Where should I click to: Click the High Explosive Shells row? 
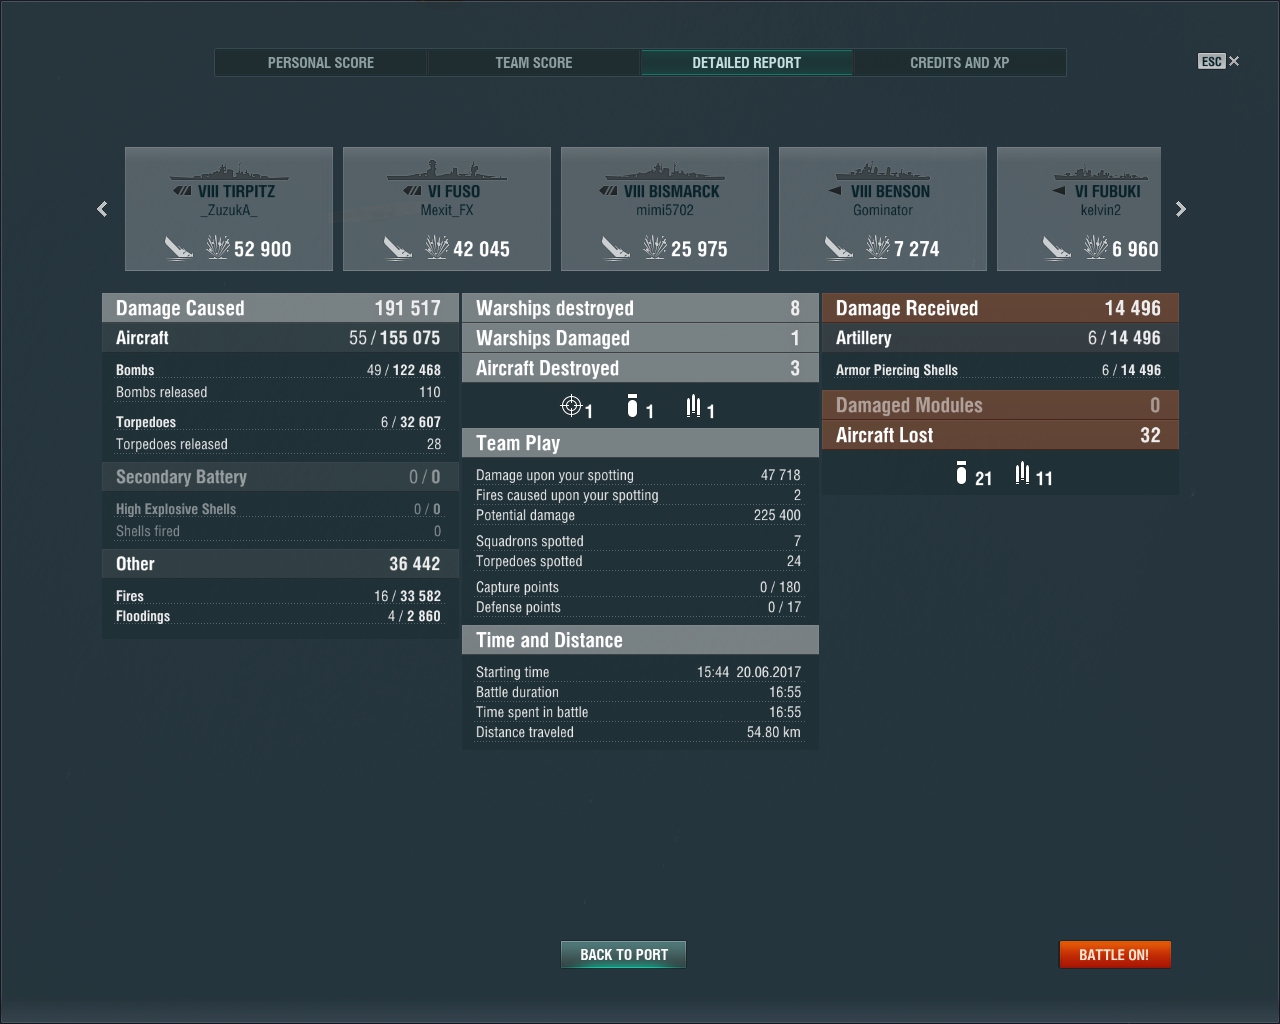coord(278,509)
